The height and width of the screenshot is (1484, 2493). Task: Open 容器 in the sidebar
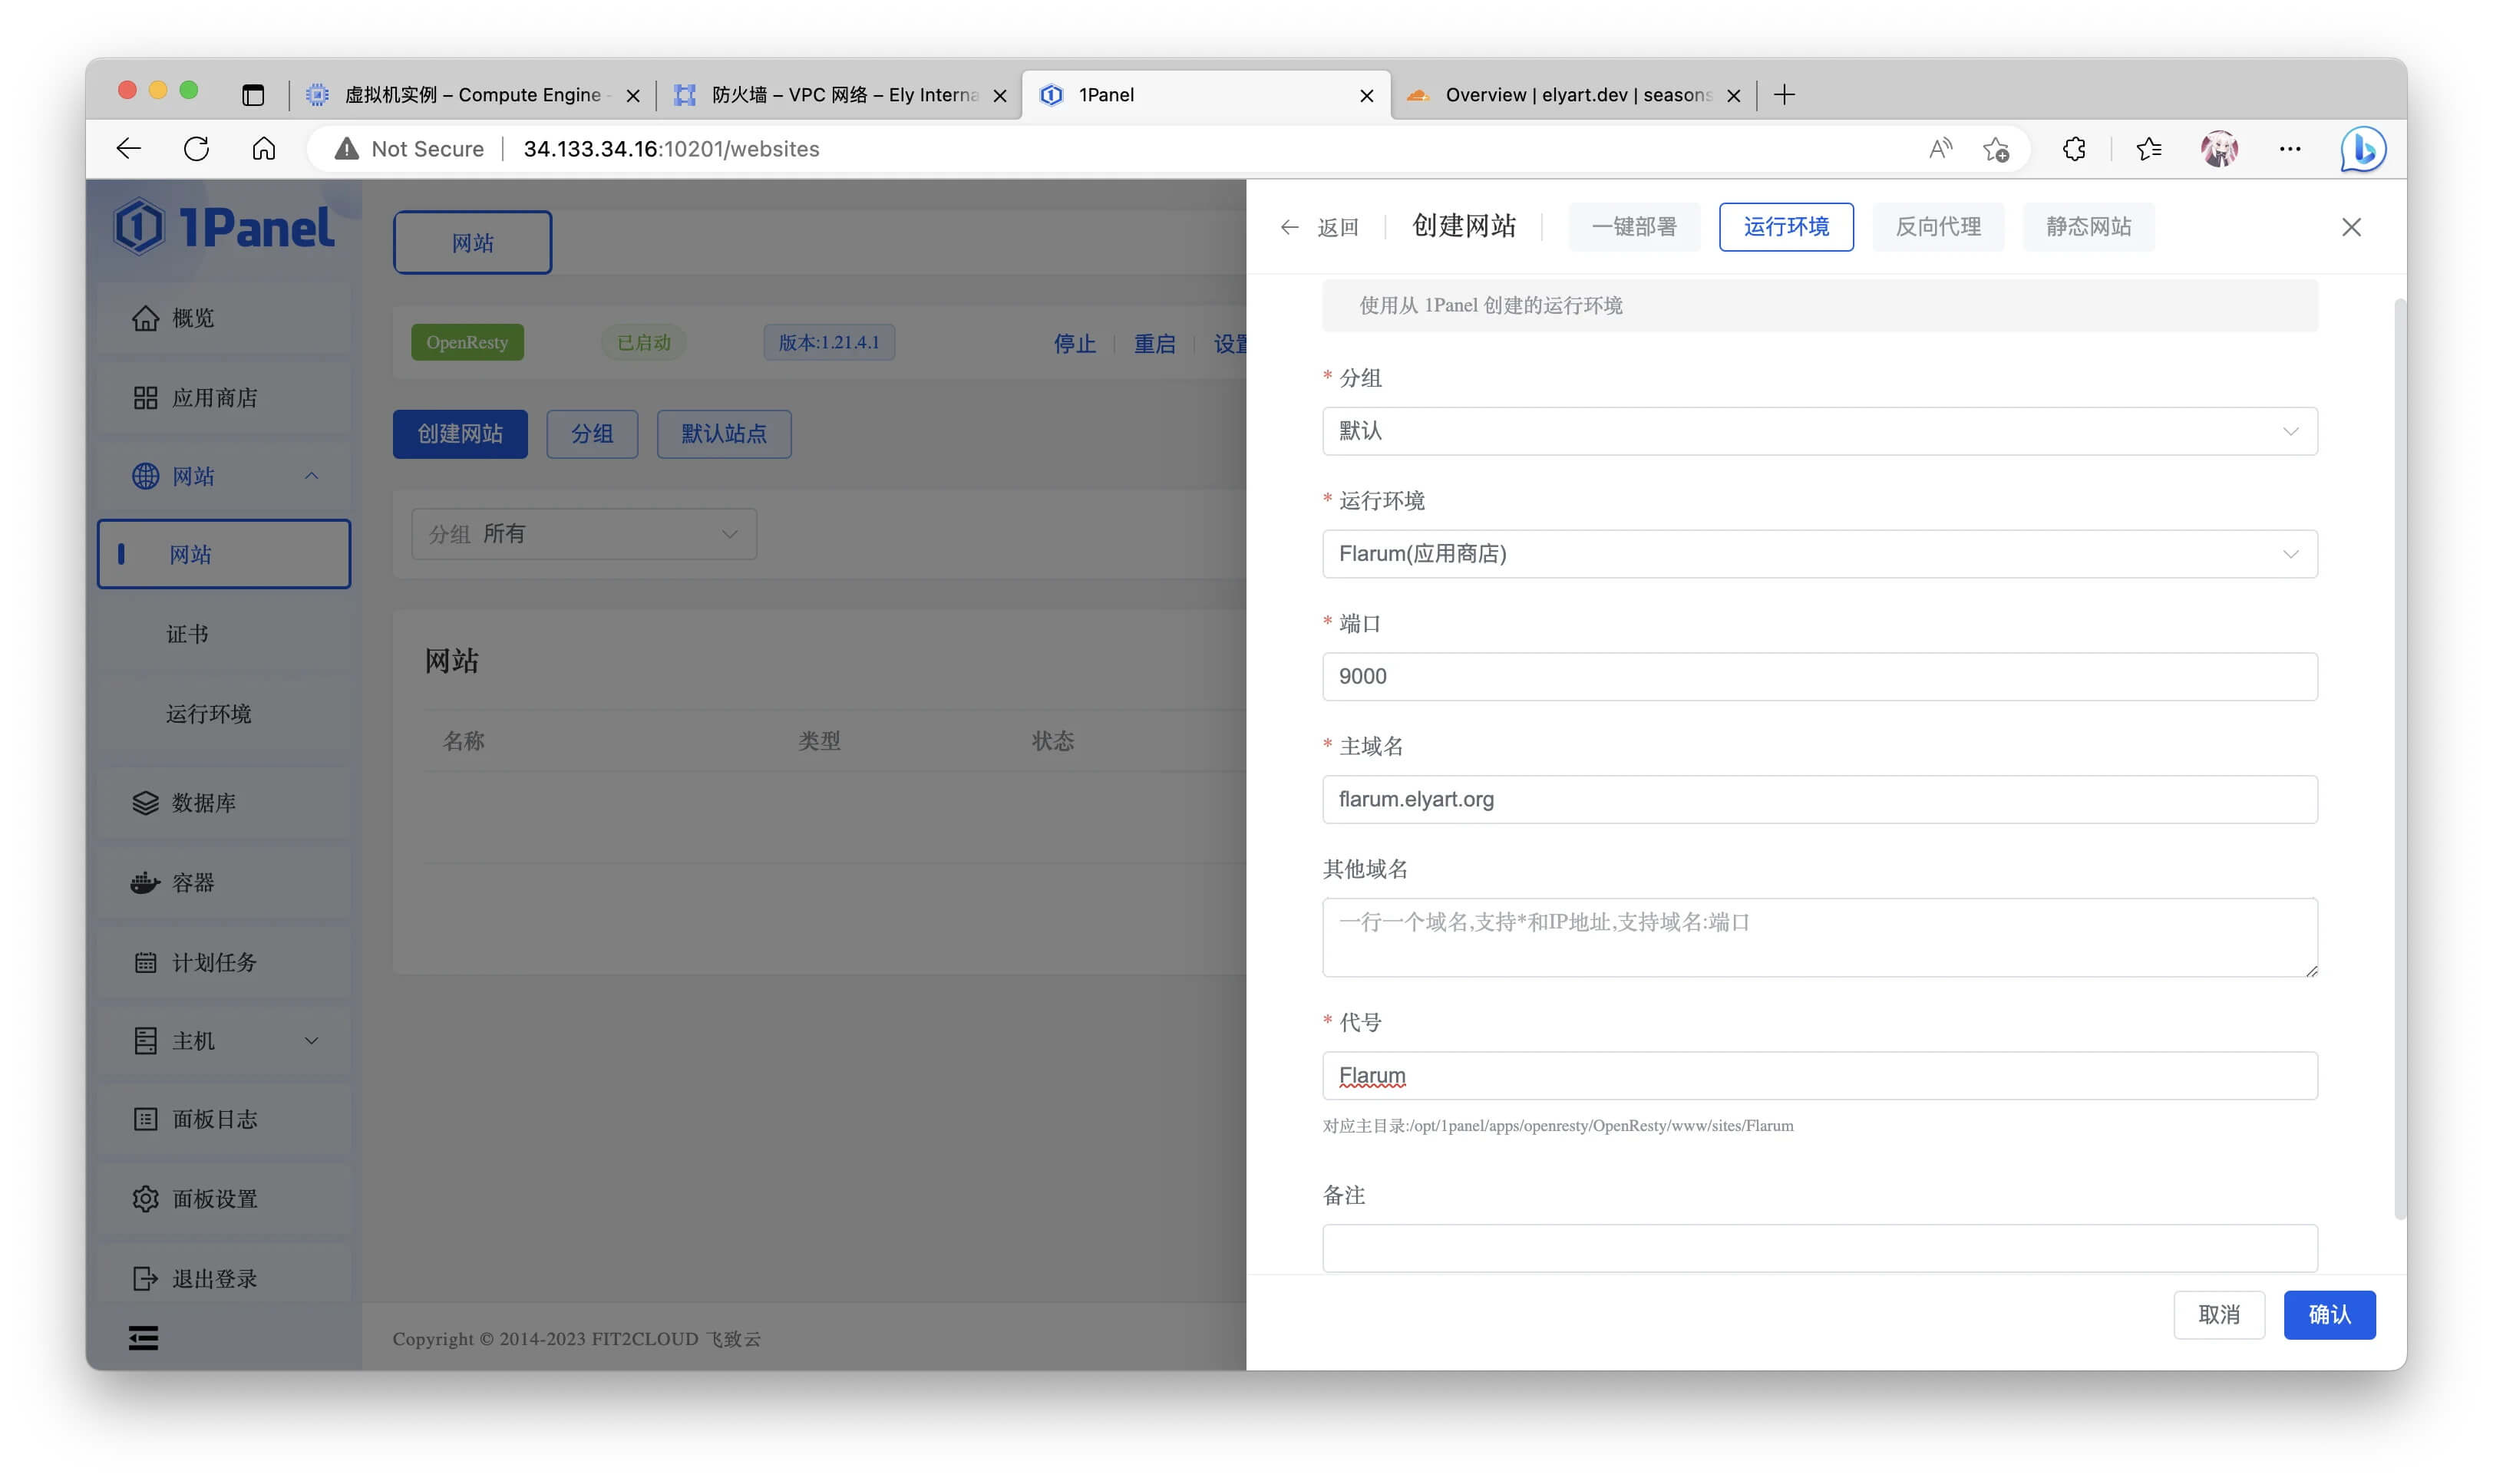224,883
